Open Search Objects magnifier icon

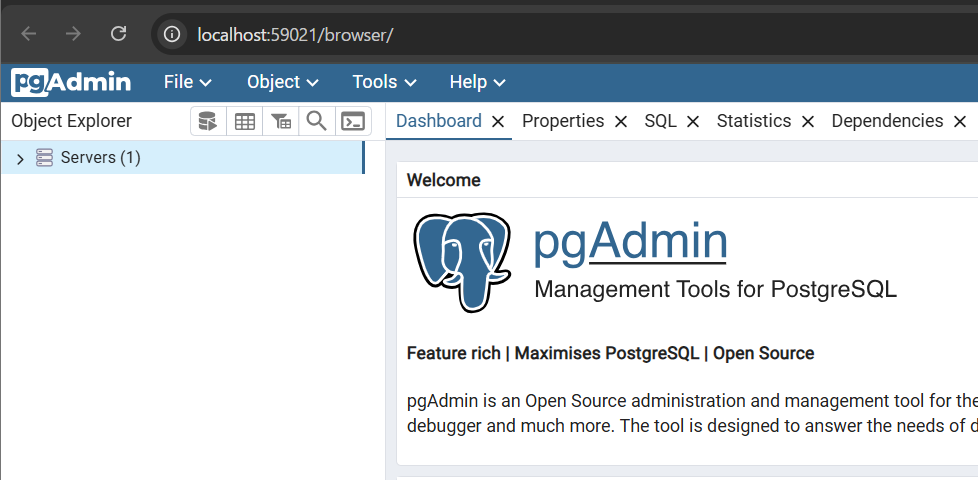click(x=317, y=121)
